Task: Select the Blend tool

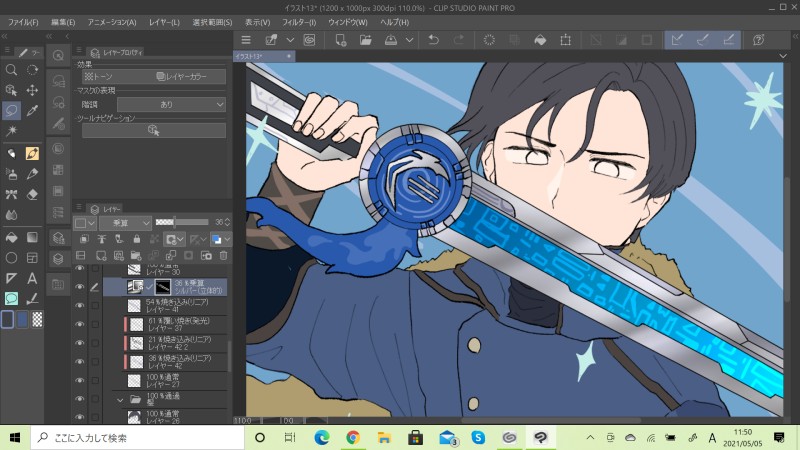Action: coord(11,215)
